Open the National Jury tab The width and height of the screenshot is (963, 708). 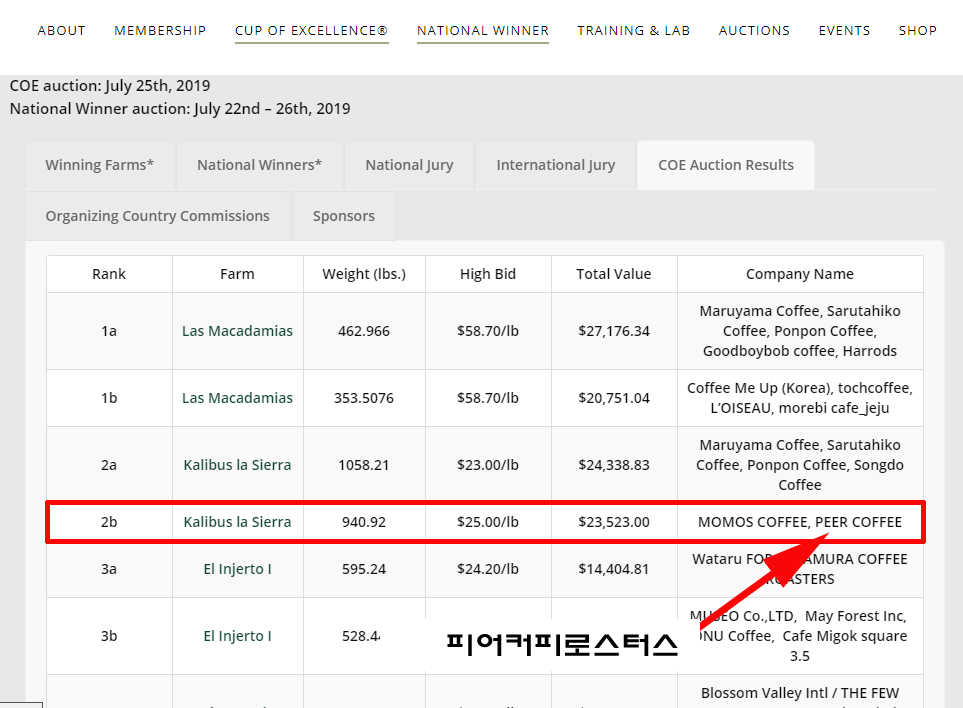[x=409, y=165]
